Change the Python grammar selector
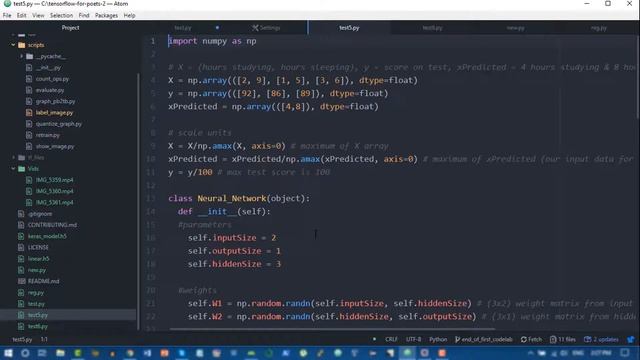Screen dimensions: 640x360 click(438, 339)
